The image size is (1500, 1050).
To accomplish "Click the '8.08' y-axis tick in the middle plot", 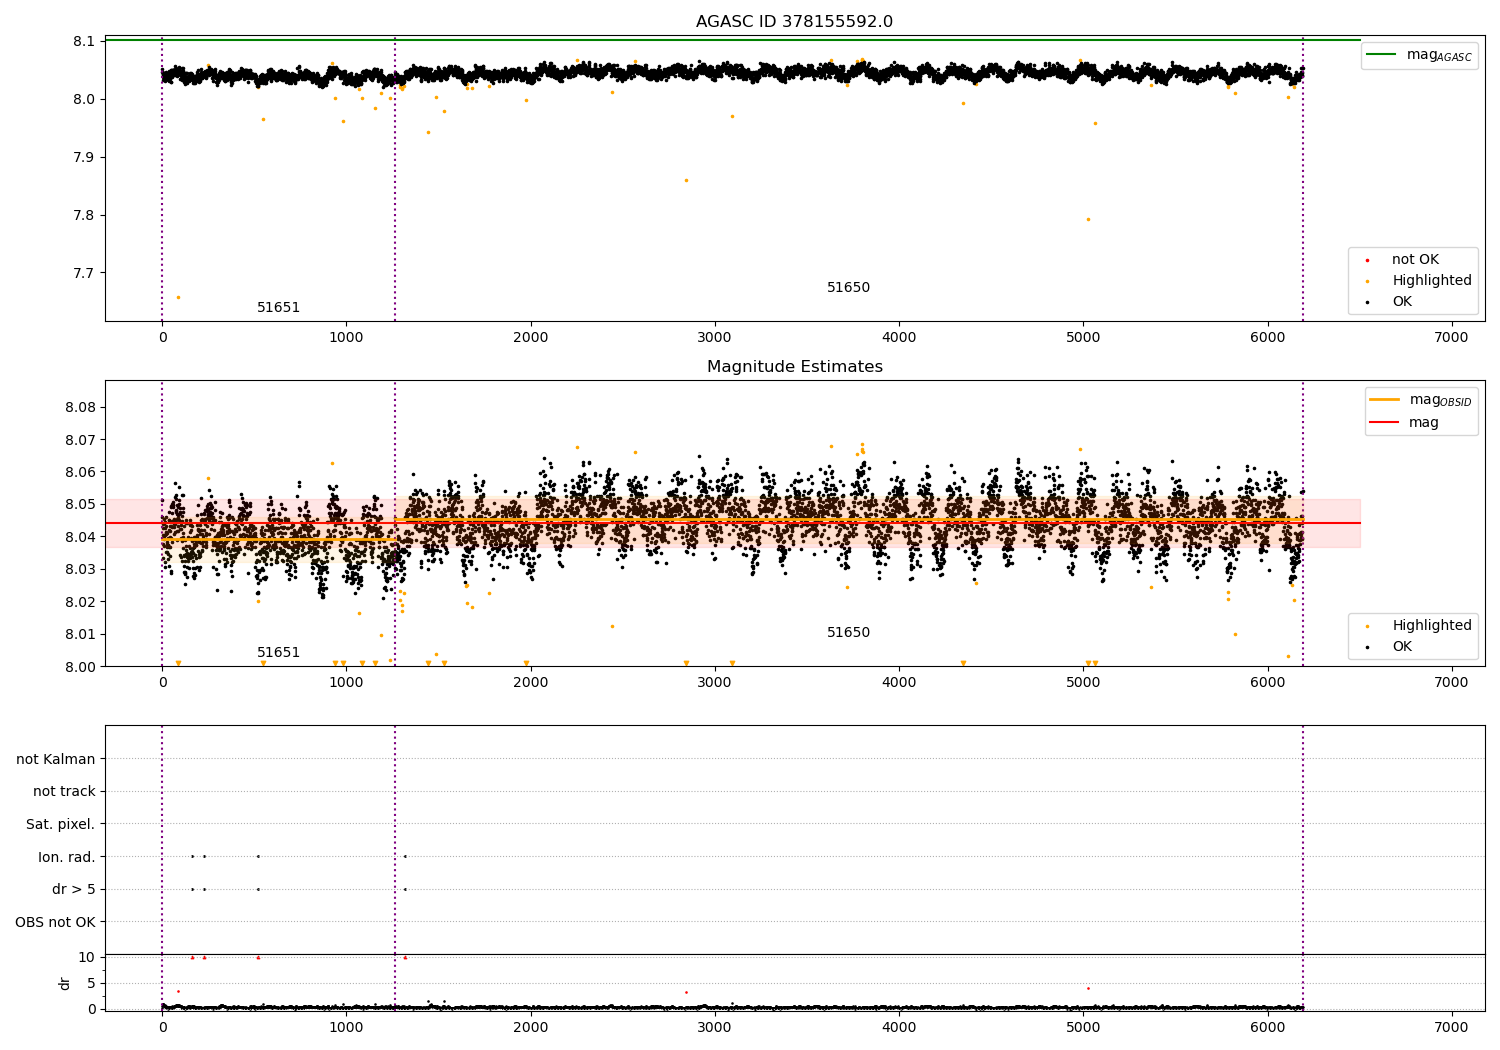I will (x=80, y=407).
